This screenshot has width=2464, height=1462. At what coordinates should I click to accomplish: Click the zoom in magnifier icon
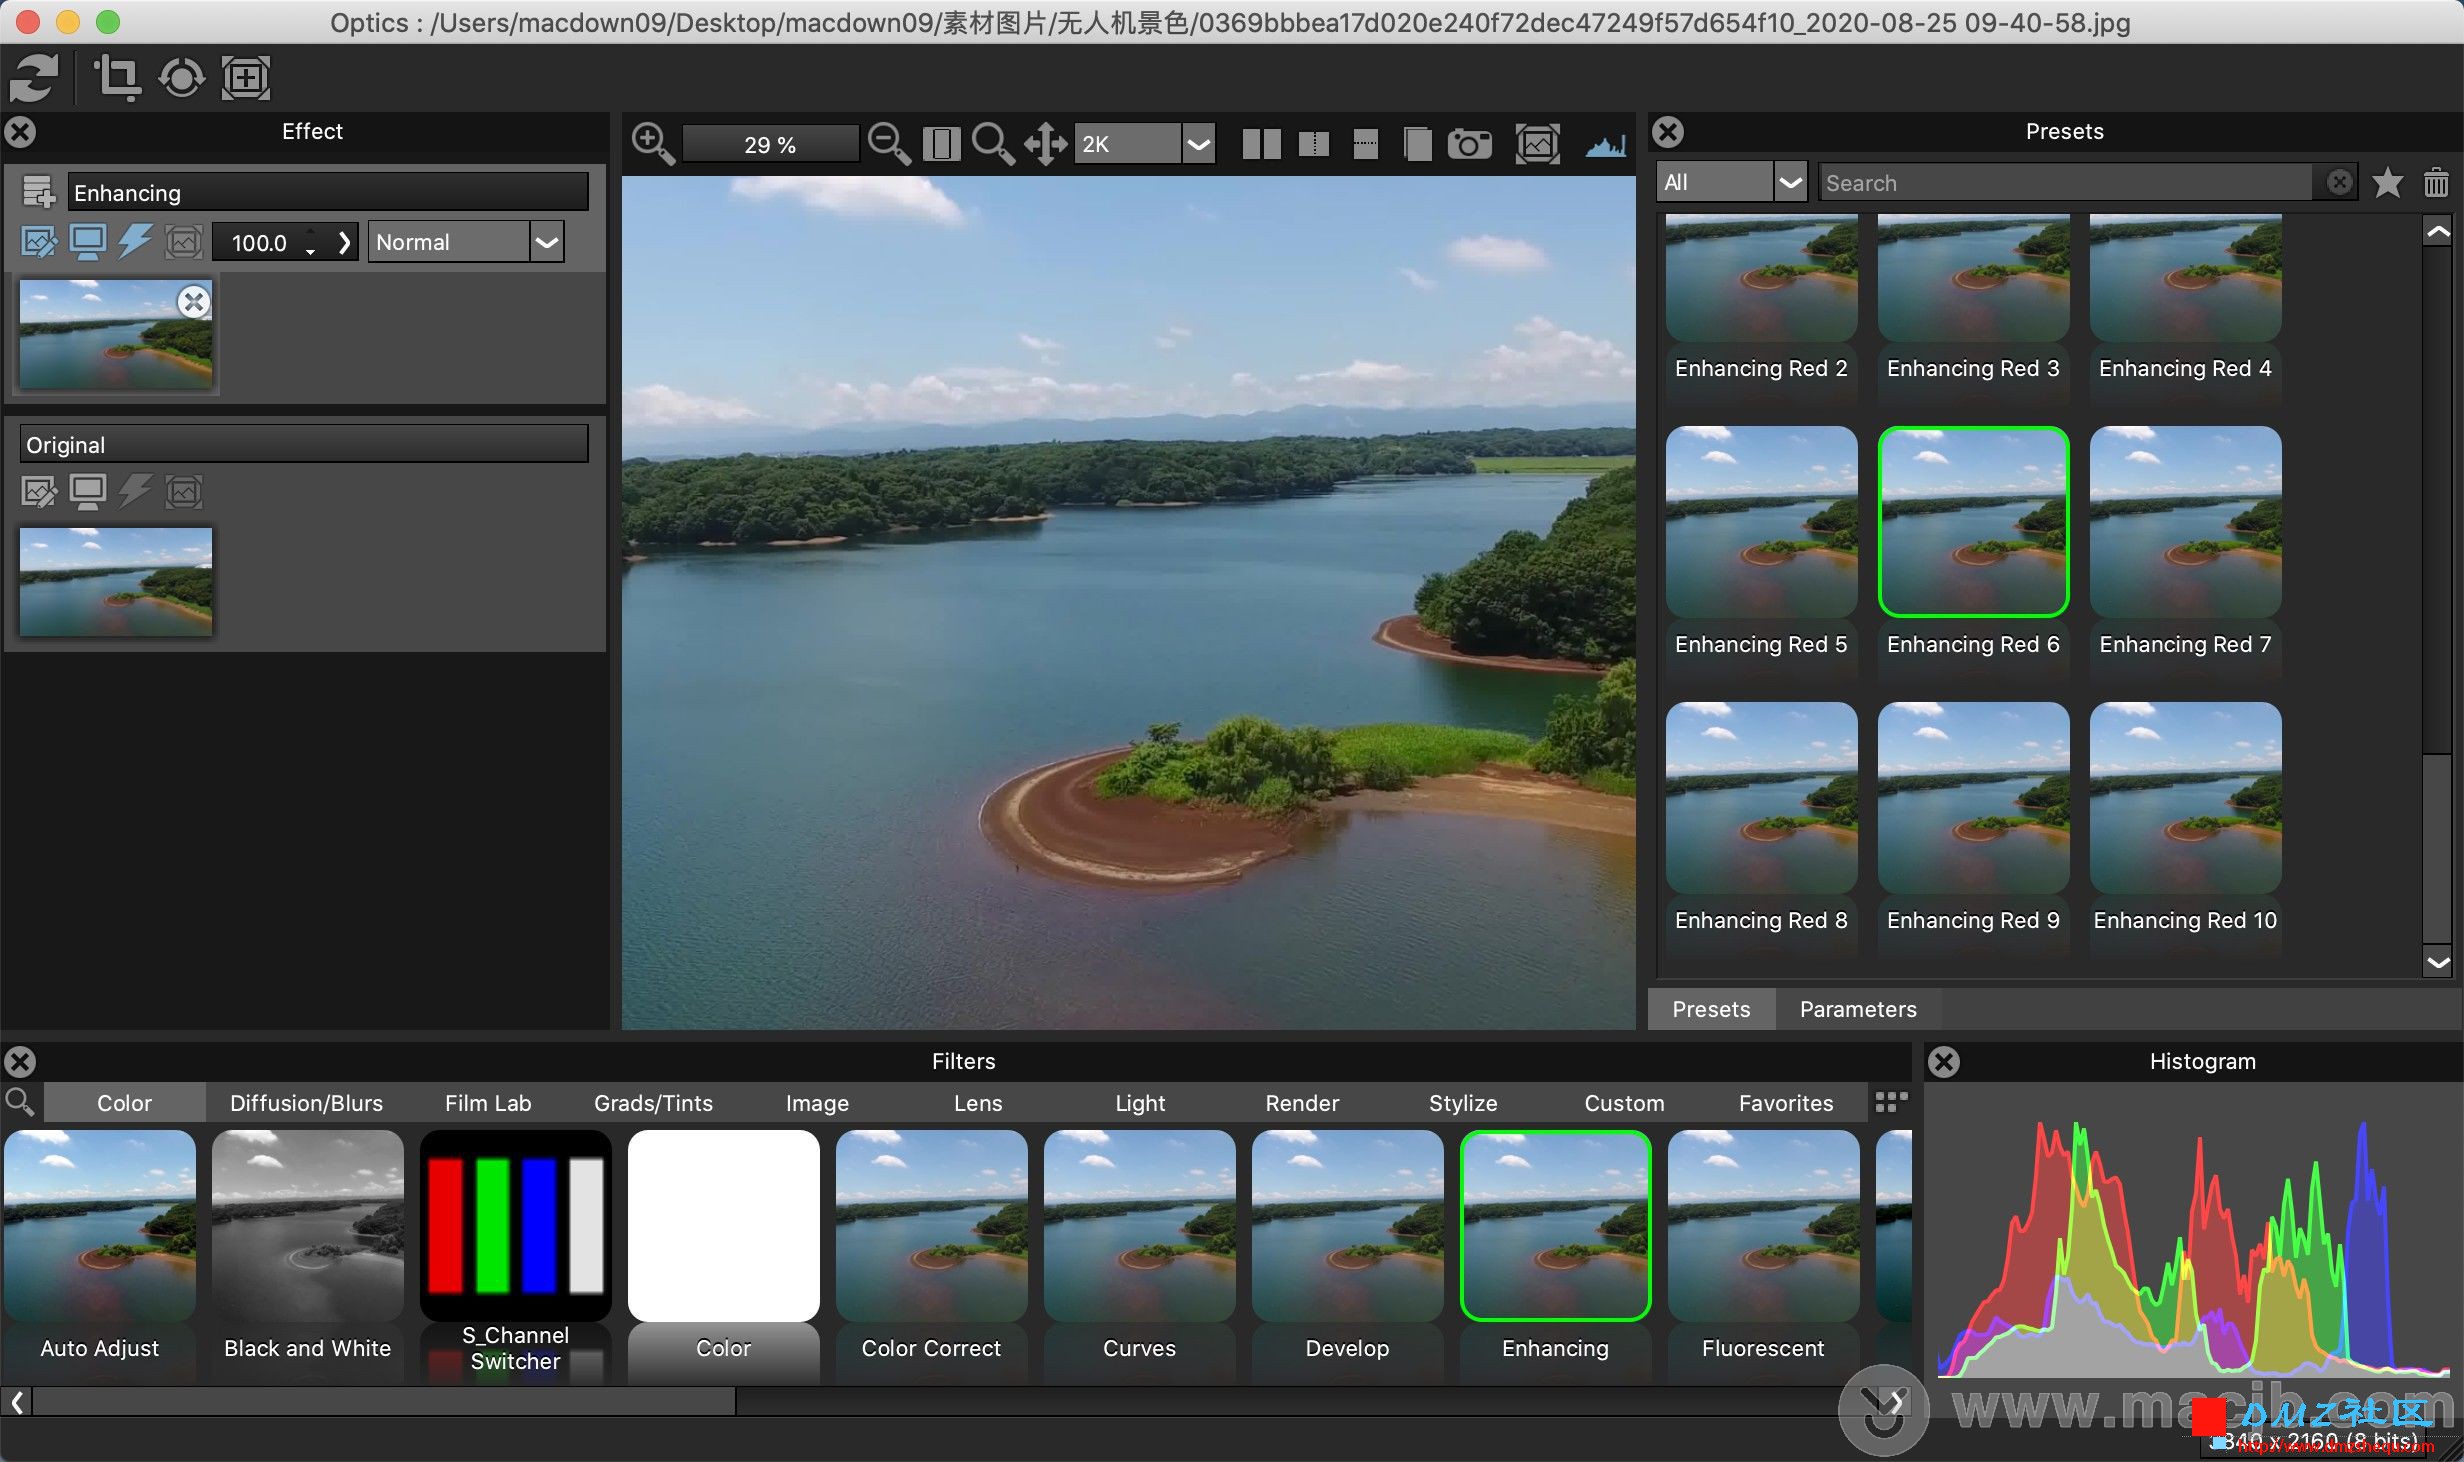pos(652,144)
